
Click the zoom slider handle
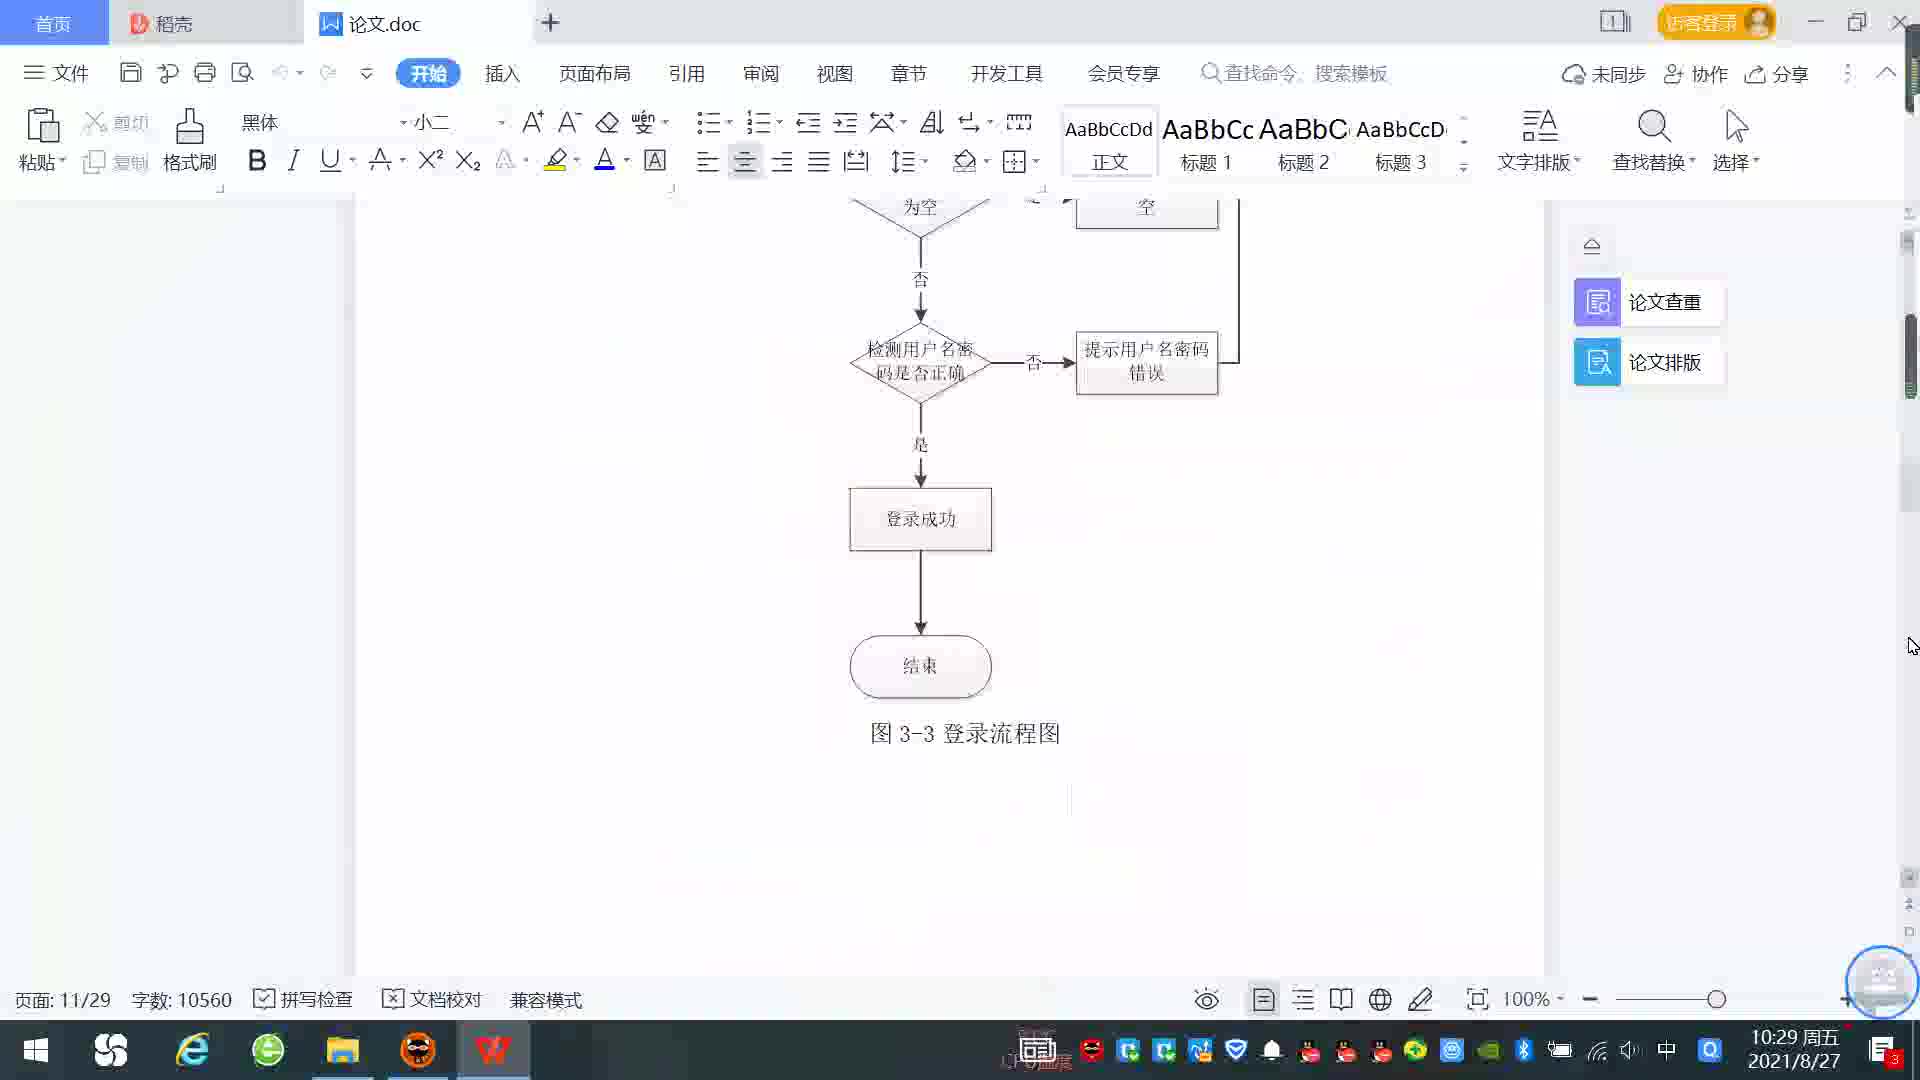1716,1000
